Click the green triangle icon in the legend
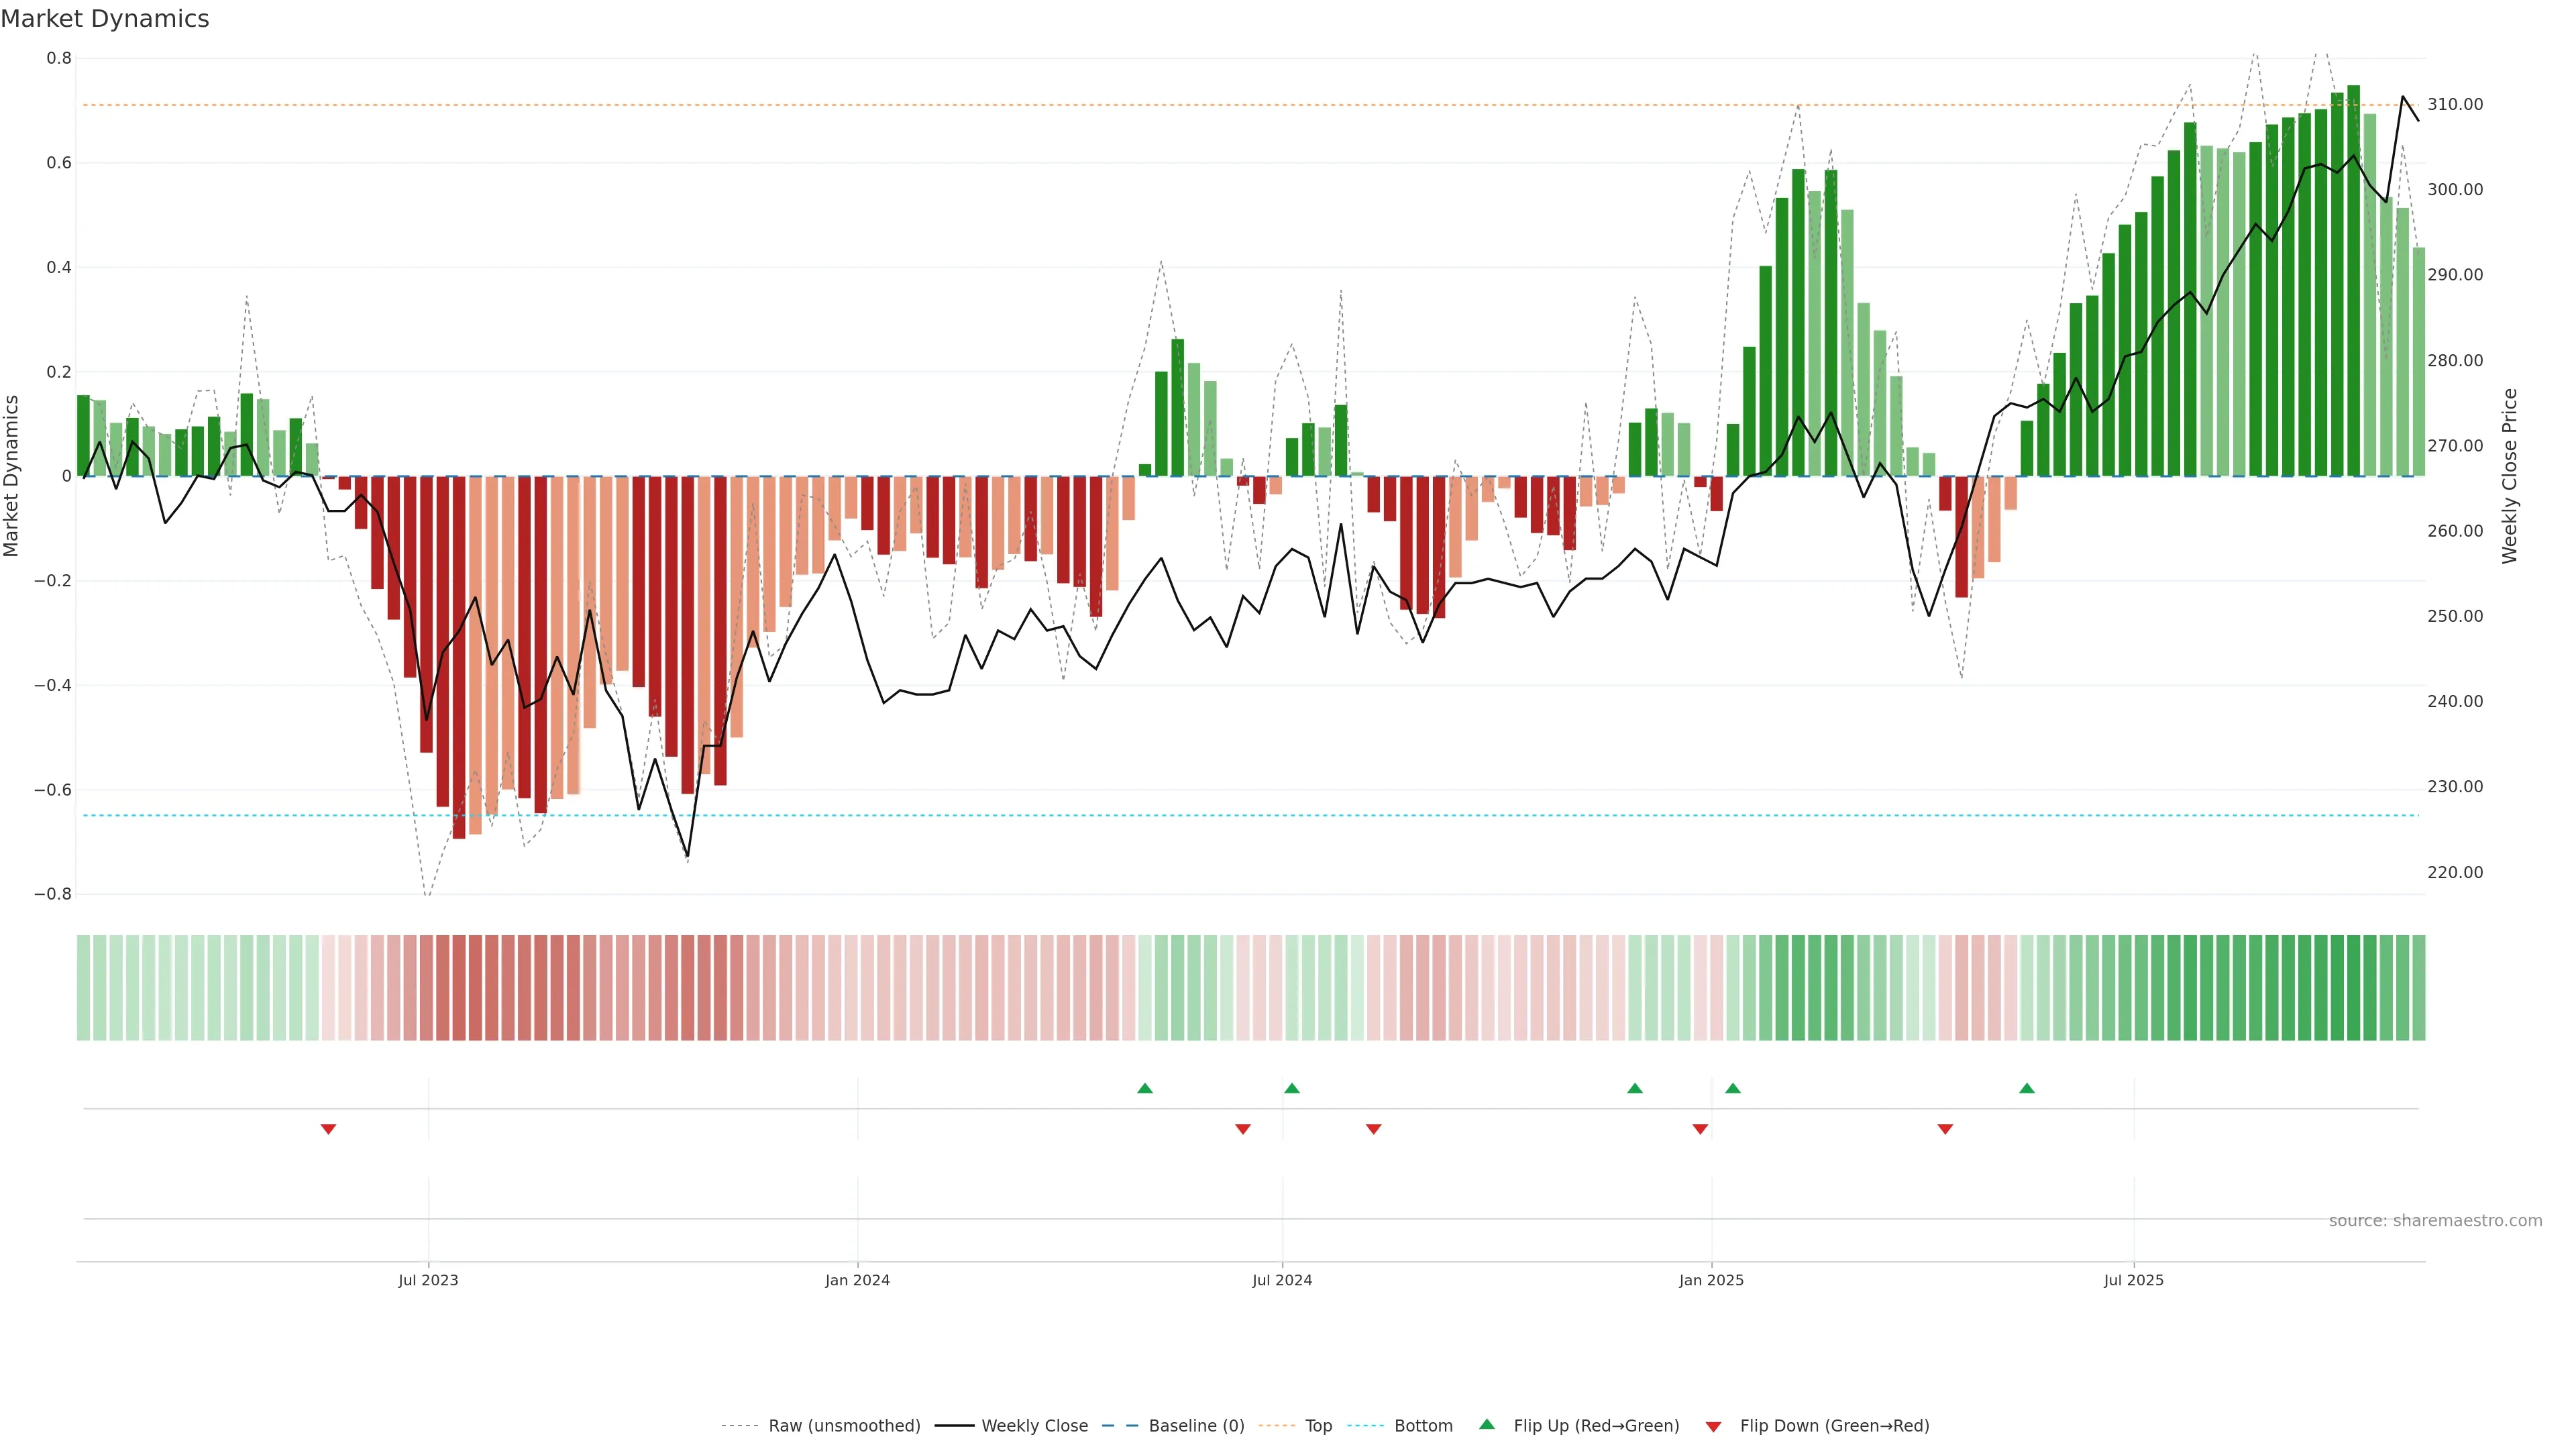2576x1449 pixels. click(x=1487, y=1424)
